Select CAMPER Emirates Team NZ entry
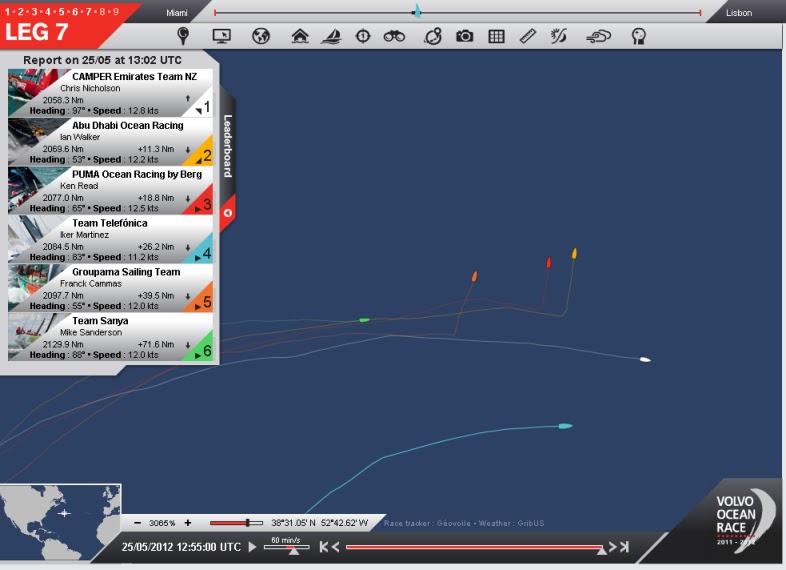The height and width of the screenshot is (570, 786). tap(110, 93)
